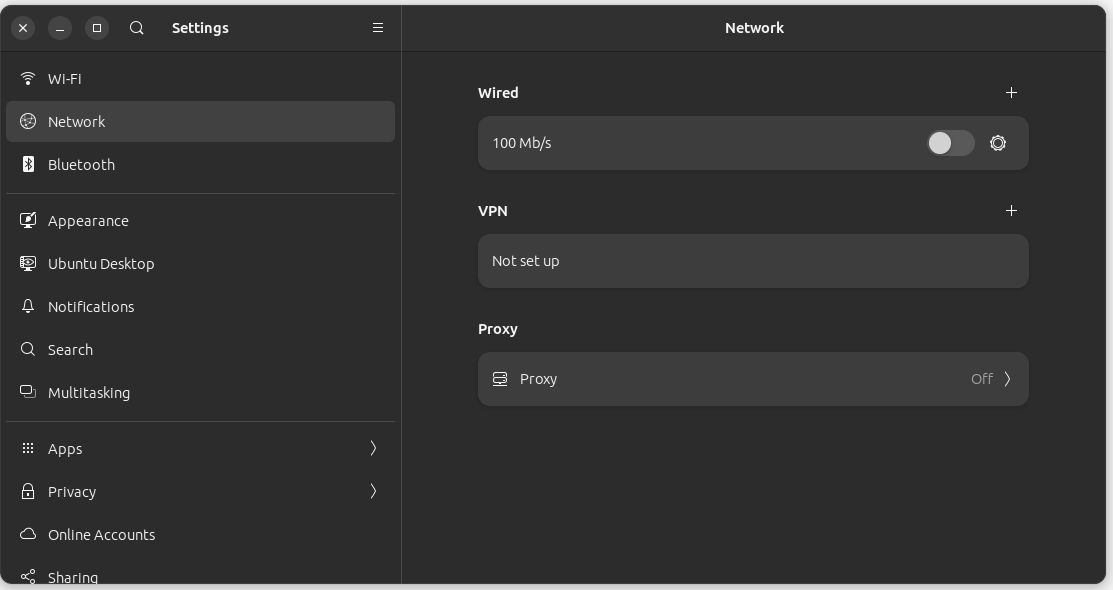Toggle the wired 100 Mb/s connection switch
The image size is (1113, 590).
[950, 143]
